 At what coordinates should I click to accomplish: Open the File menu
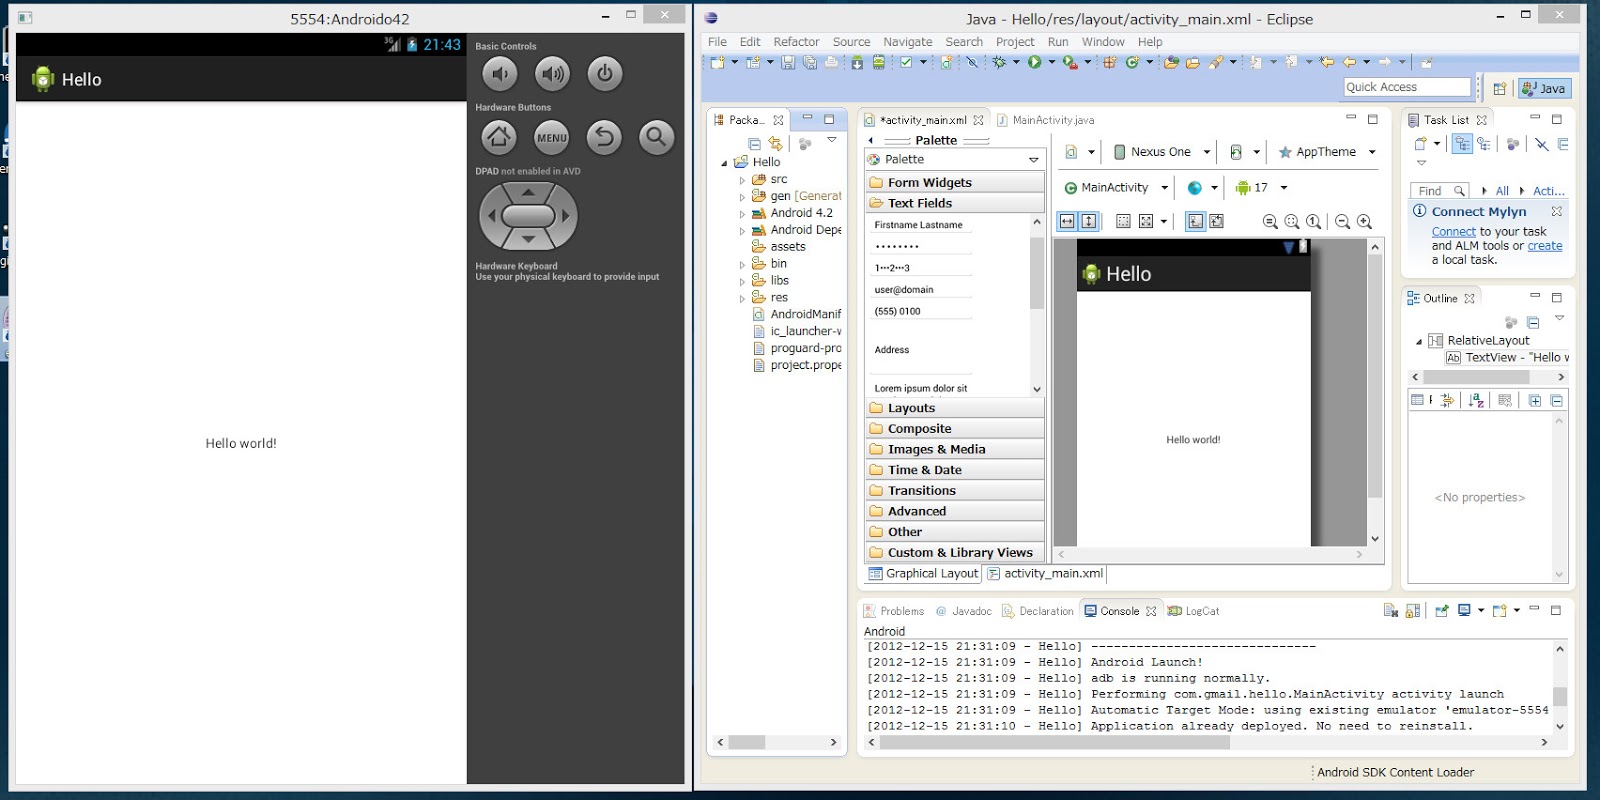click(x=717, y=42)
